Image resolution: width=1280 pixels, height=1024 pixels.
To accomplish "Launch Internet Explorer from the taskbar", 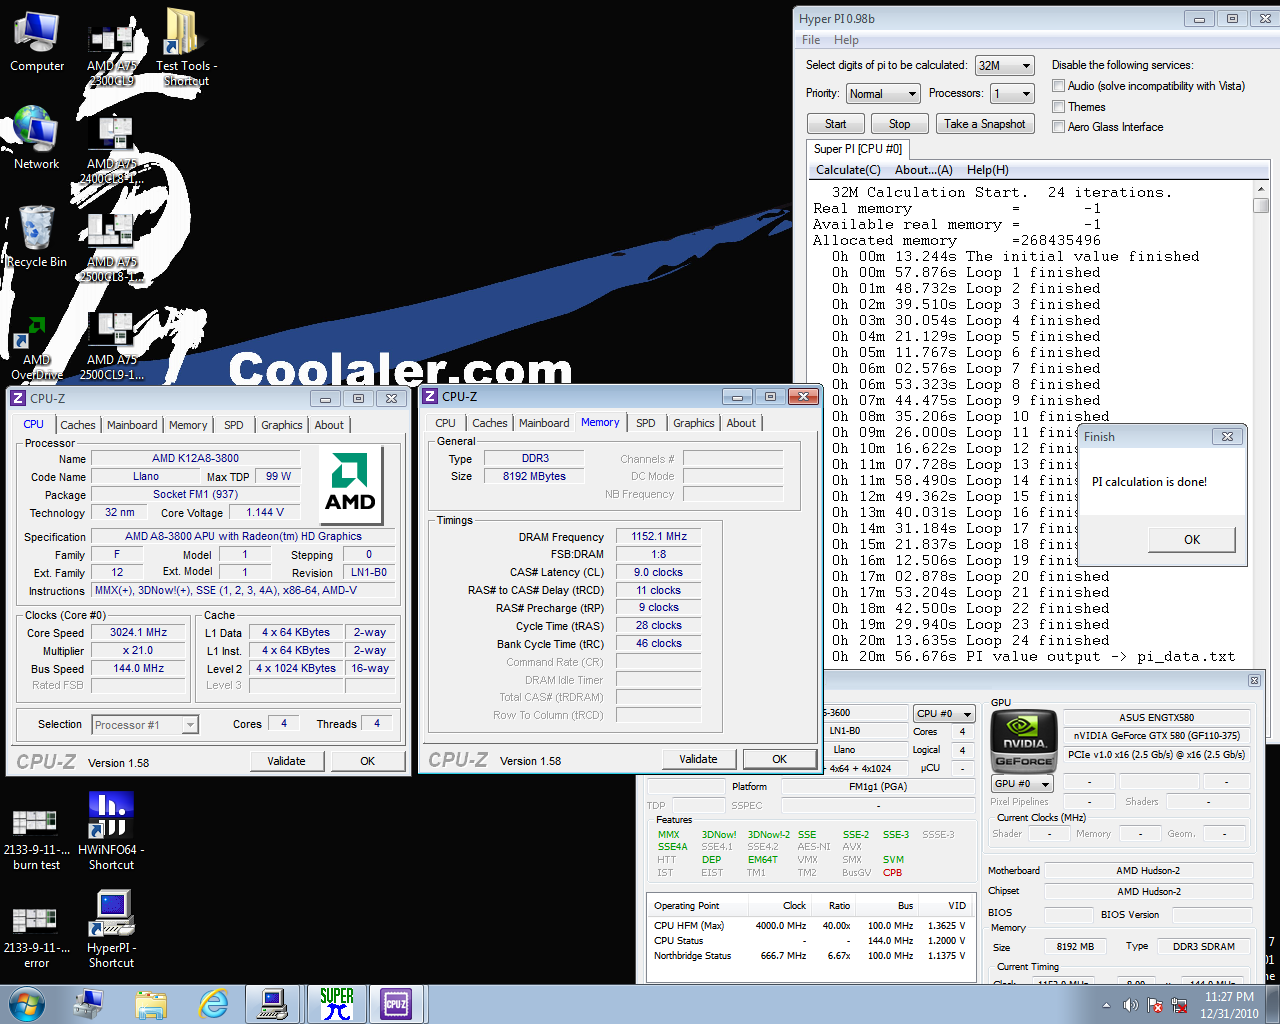I will pos(213,1003).
